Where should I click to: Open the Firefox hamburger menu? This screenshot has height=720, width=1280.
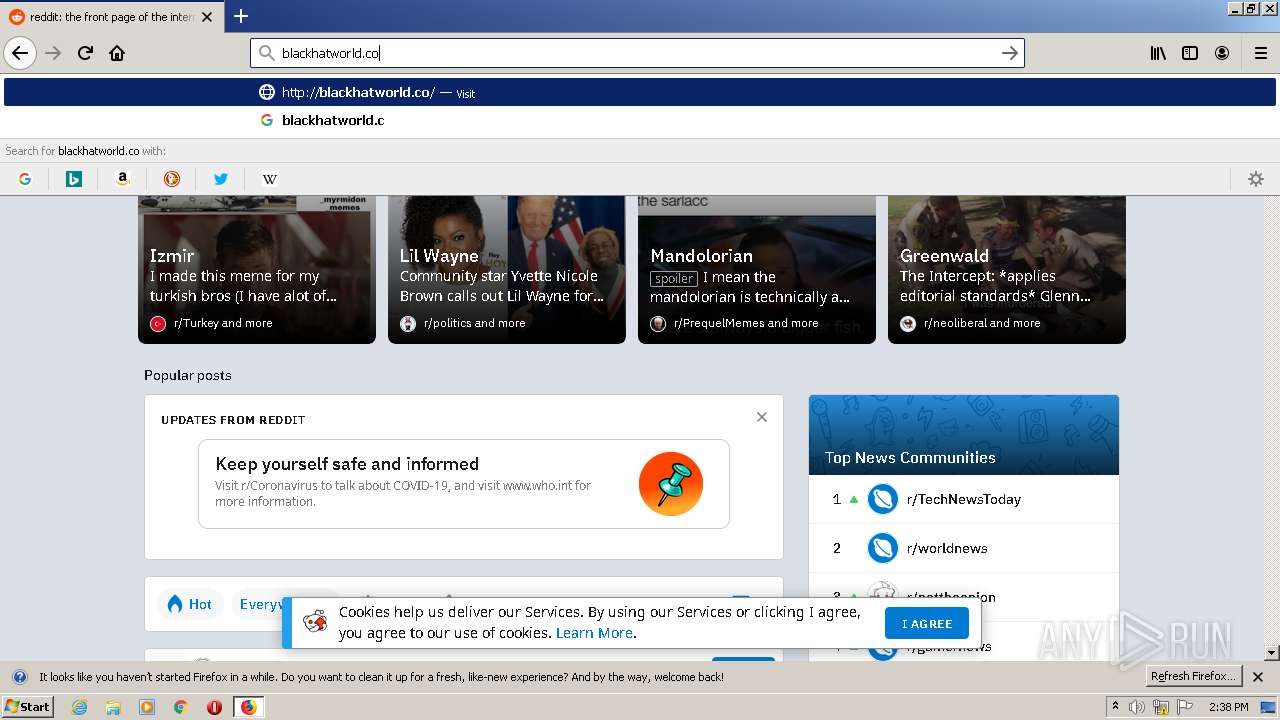pos(1261,53)
